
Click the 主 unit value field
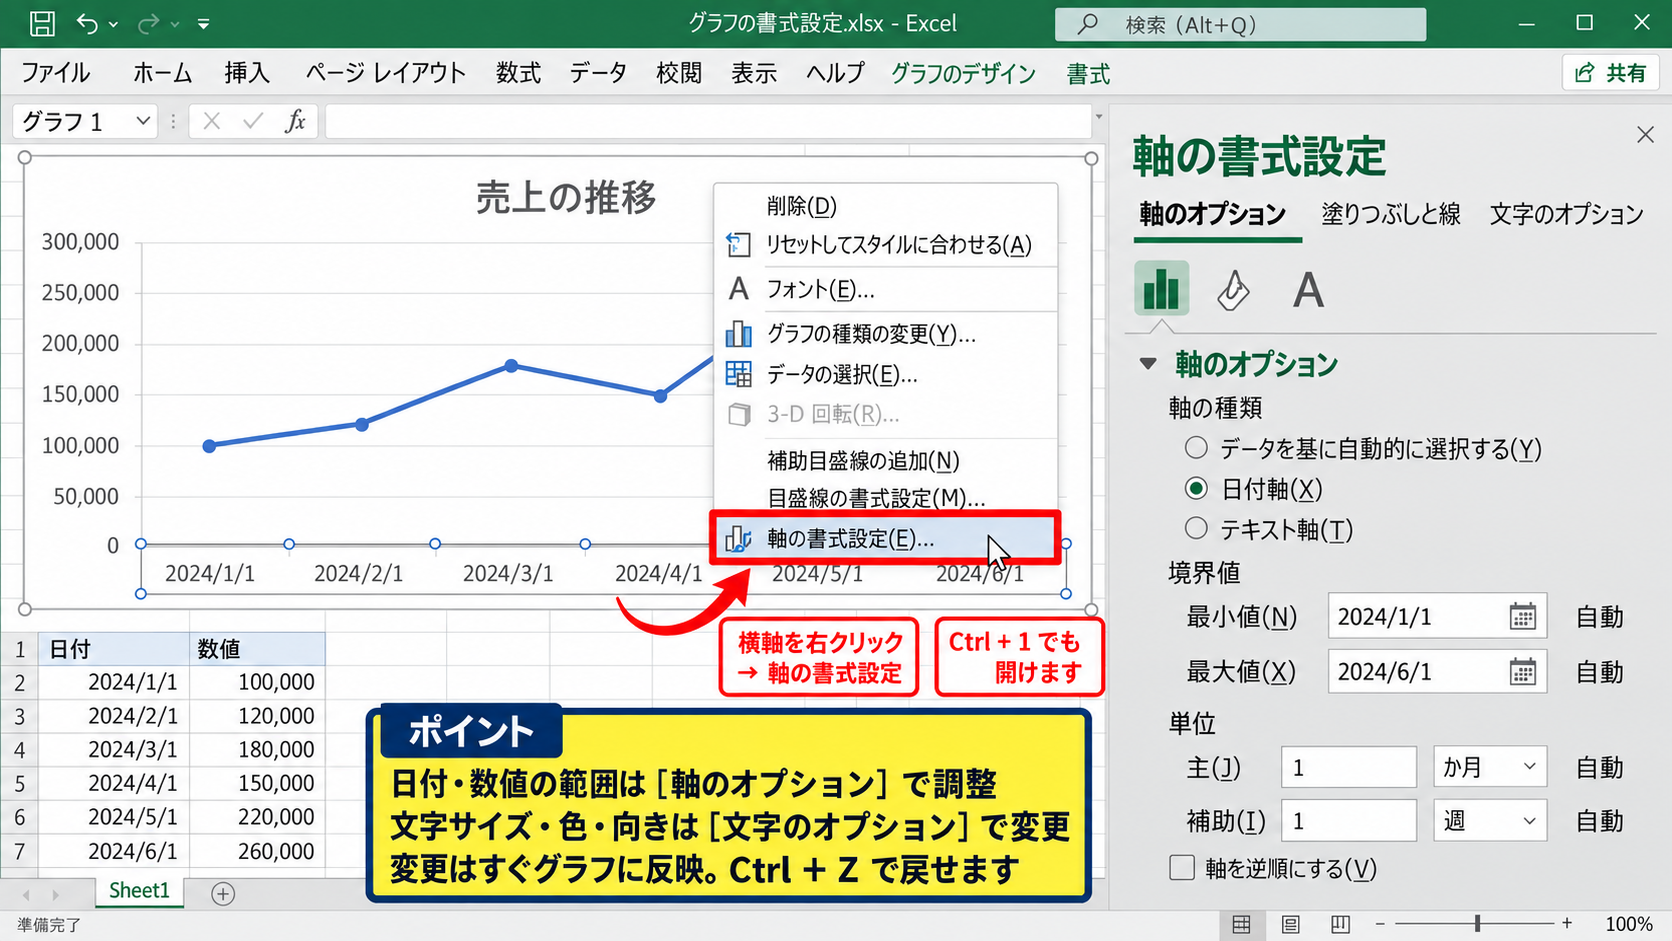point(1348,767)
